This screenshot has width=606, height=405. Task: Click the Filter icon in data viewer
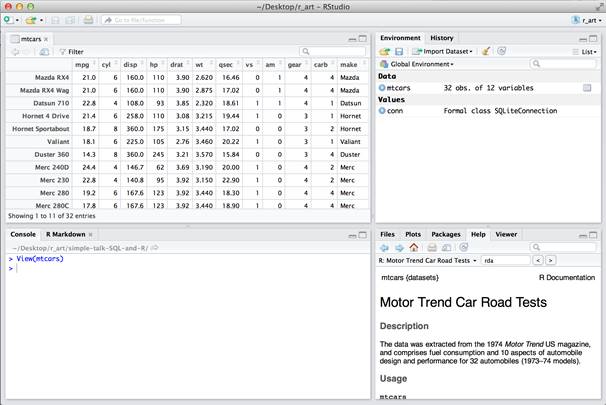coord(62,51)
